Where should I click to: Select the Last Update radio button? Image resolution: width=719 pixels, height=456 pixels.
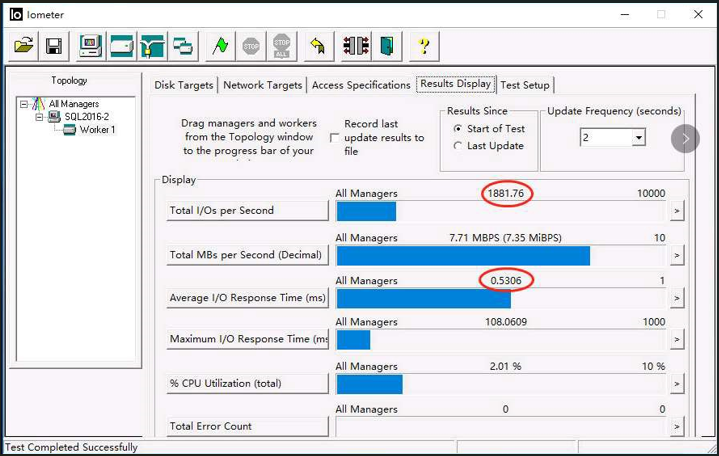coord(458,146)
